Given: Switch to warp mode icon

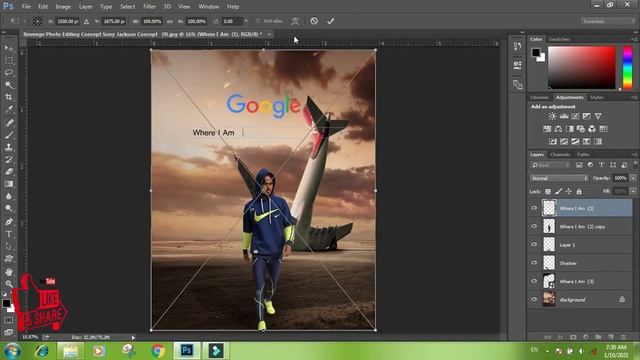Looking at the screenshot, I should (295, 21).
